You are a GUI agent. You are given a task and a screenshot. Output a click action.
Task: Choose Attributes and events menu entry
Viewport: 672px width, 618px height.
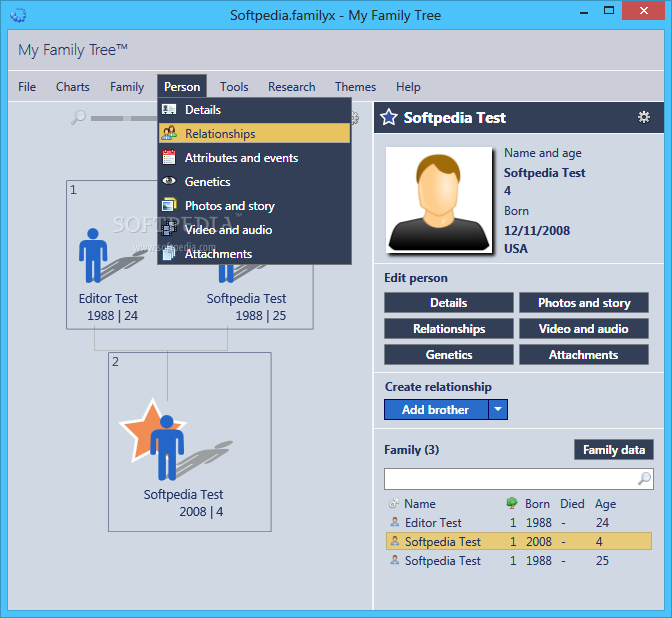(x=255, y=157)
